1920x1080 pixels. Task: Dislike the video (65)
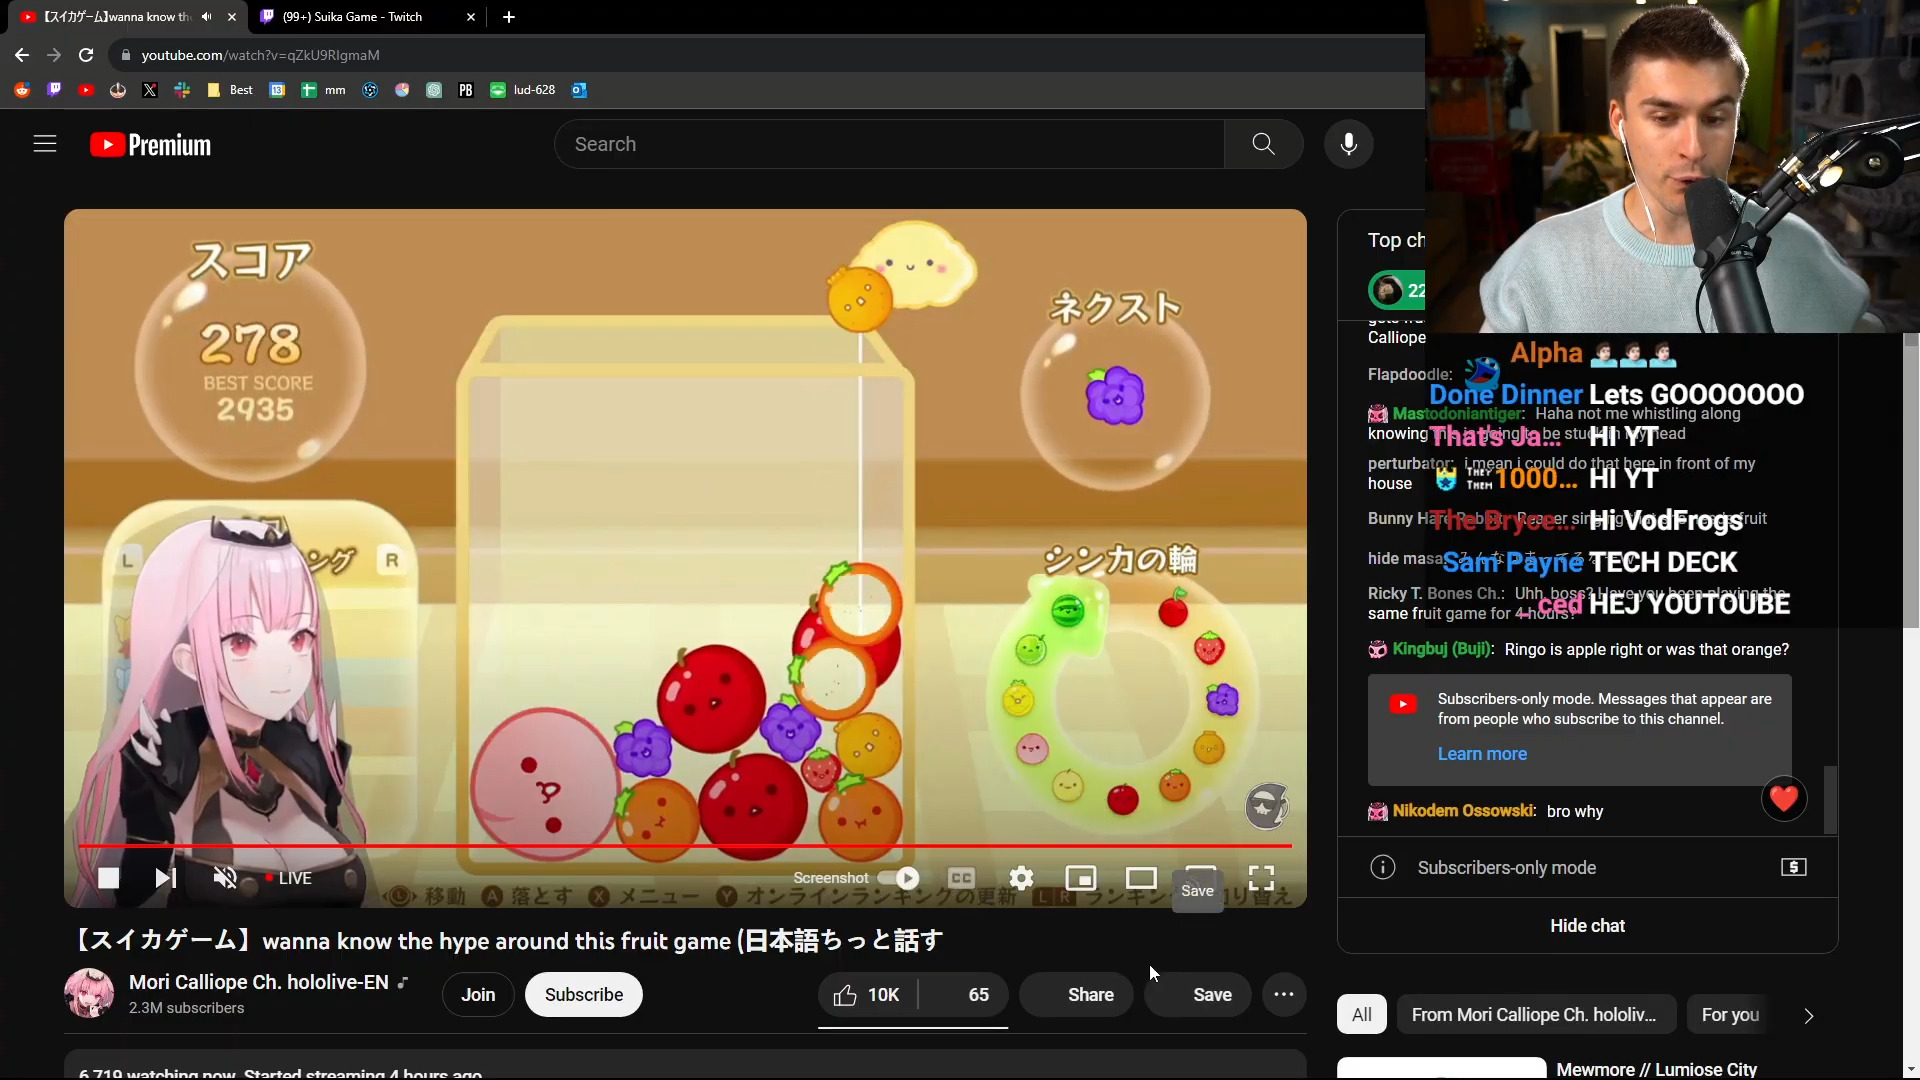pyautogui.click(x=964, y=995)
